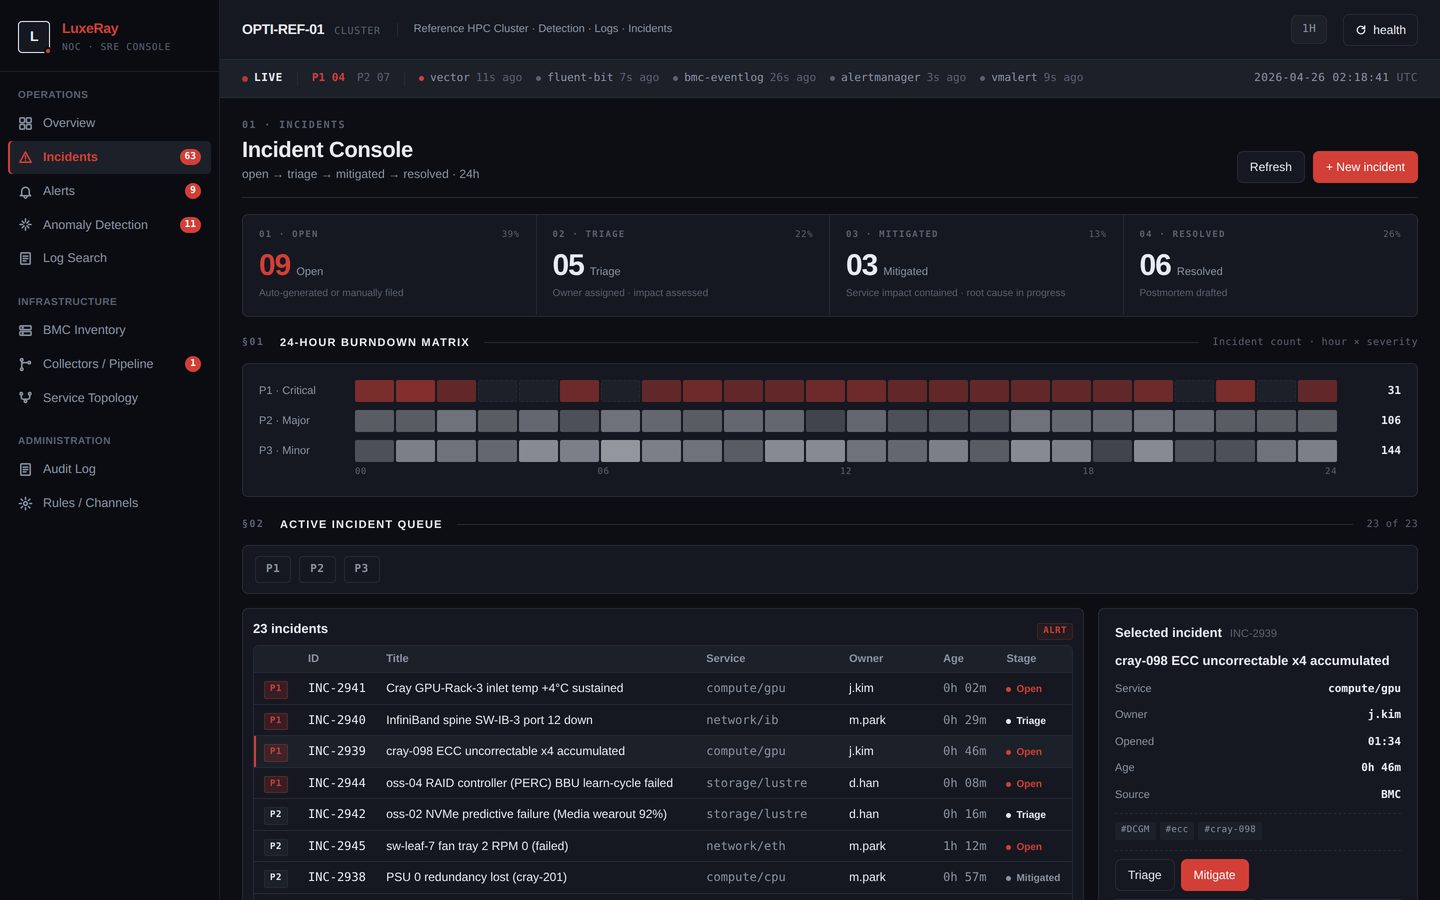The height and width of the screenshot is (900, 1440).
Task: Click incident ID INC-2940
Action: (x=337, y=720)
